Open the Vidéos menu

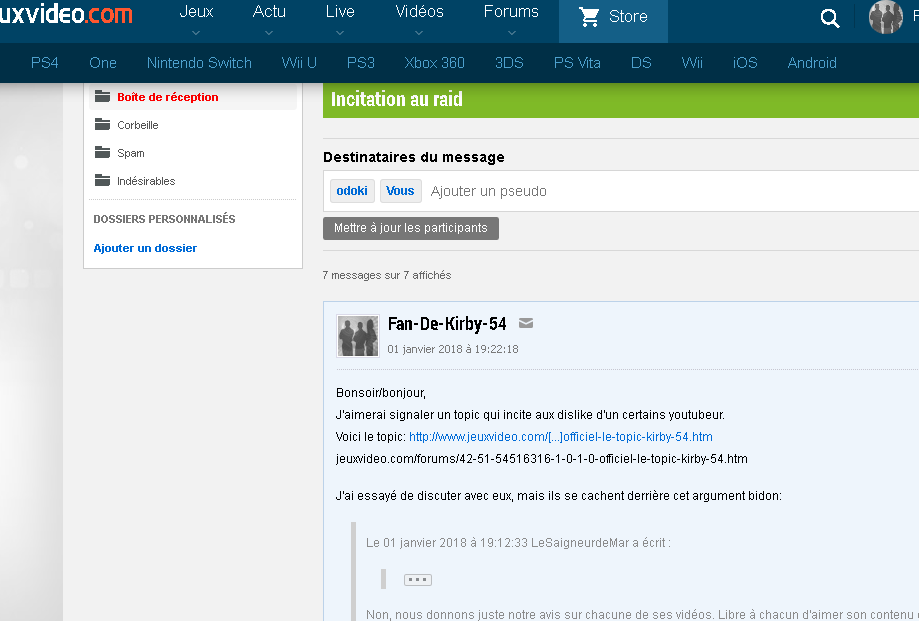click(419, 12)
